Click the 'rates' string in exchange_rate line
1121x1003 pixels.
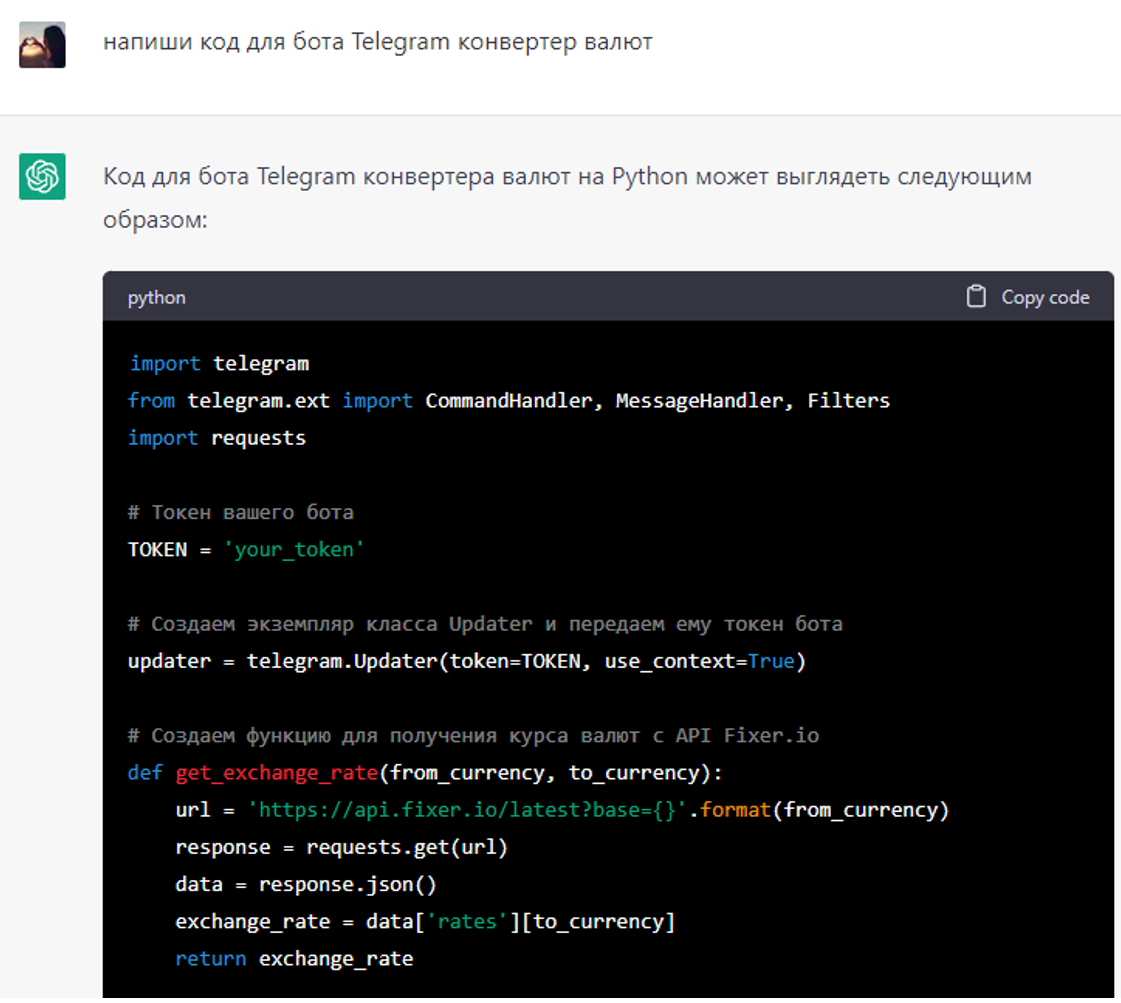coord(467,921)
